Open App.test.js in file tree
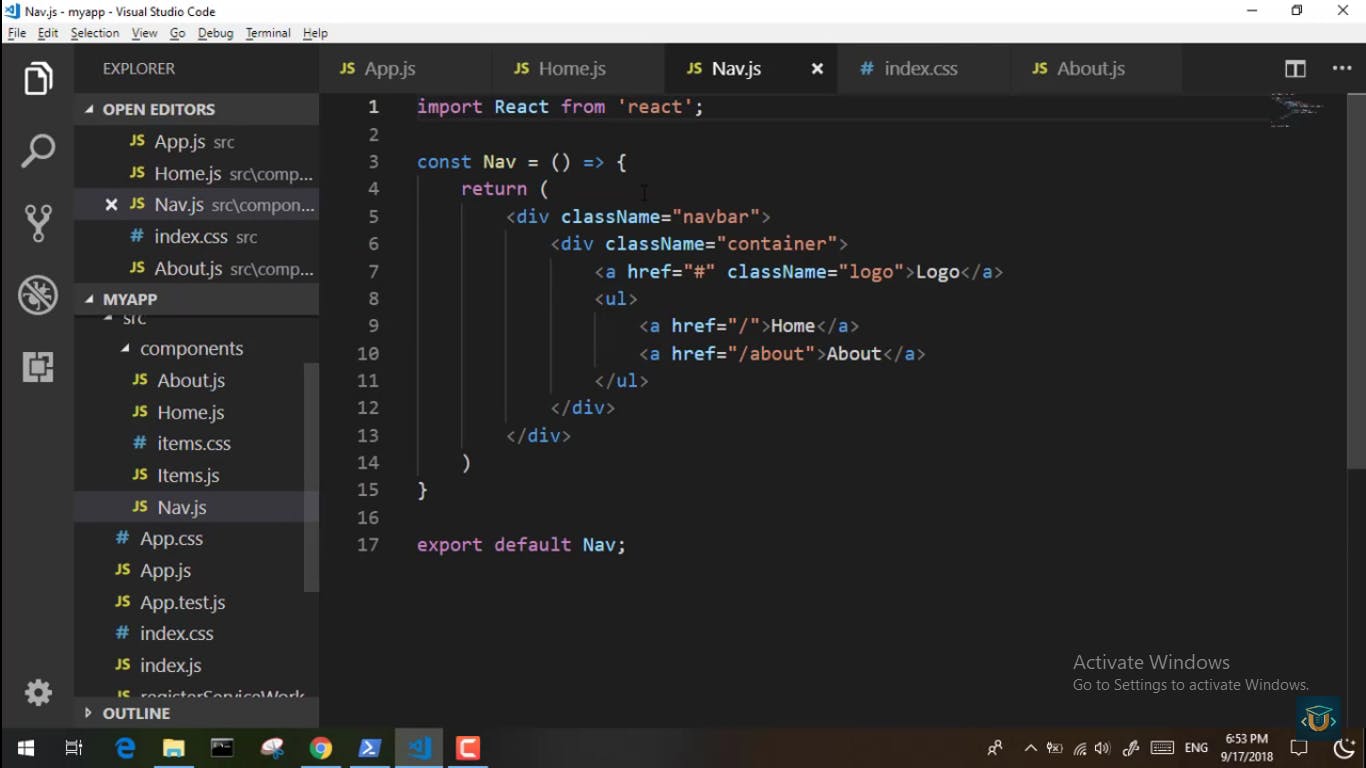This screenshot has width=1366, height=768. pyautogui.click(x=190, y=602)
